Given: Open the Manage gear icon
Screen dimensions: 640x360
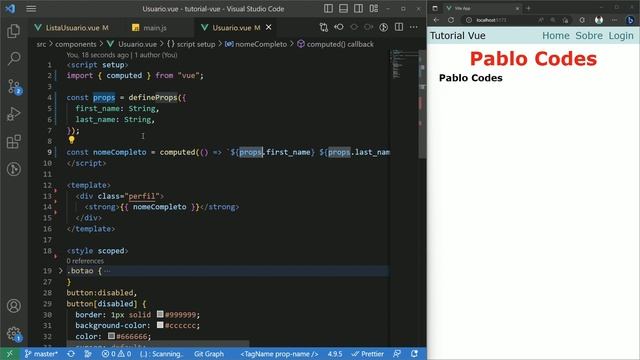Looking at the screenshot, I should click(14, 334).
